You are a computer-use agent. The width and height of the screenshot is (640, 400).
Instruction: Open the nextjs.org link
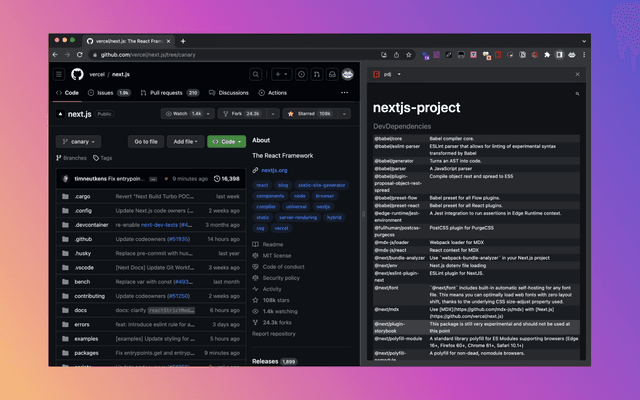pos(274,170)
